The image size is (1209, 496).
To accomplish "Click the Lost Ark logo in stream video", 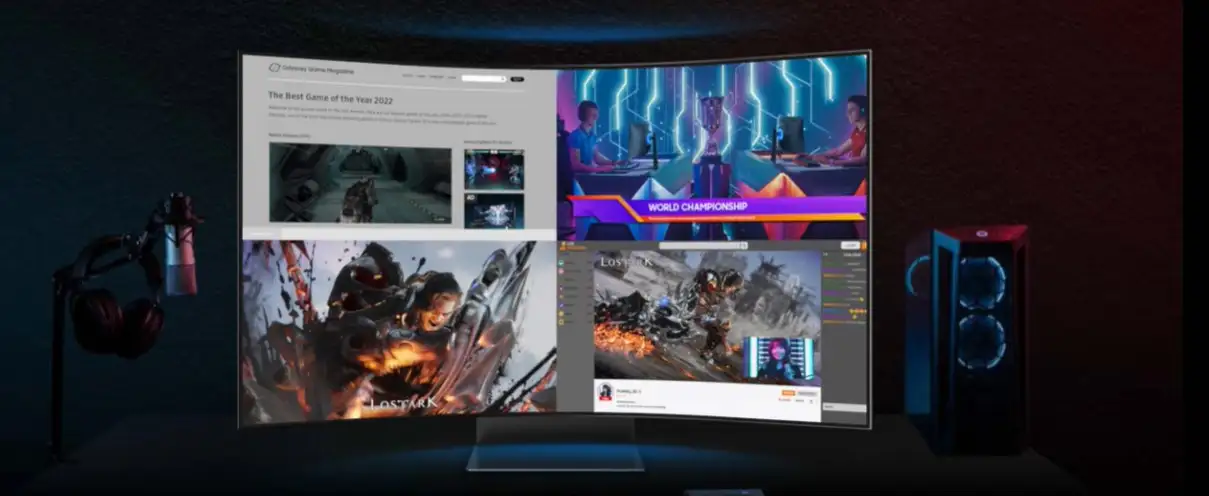I will (x=626, y=262).
